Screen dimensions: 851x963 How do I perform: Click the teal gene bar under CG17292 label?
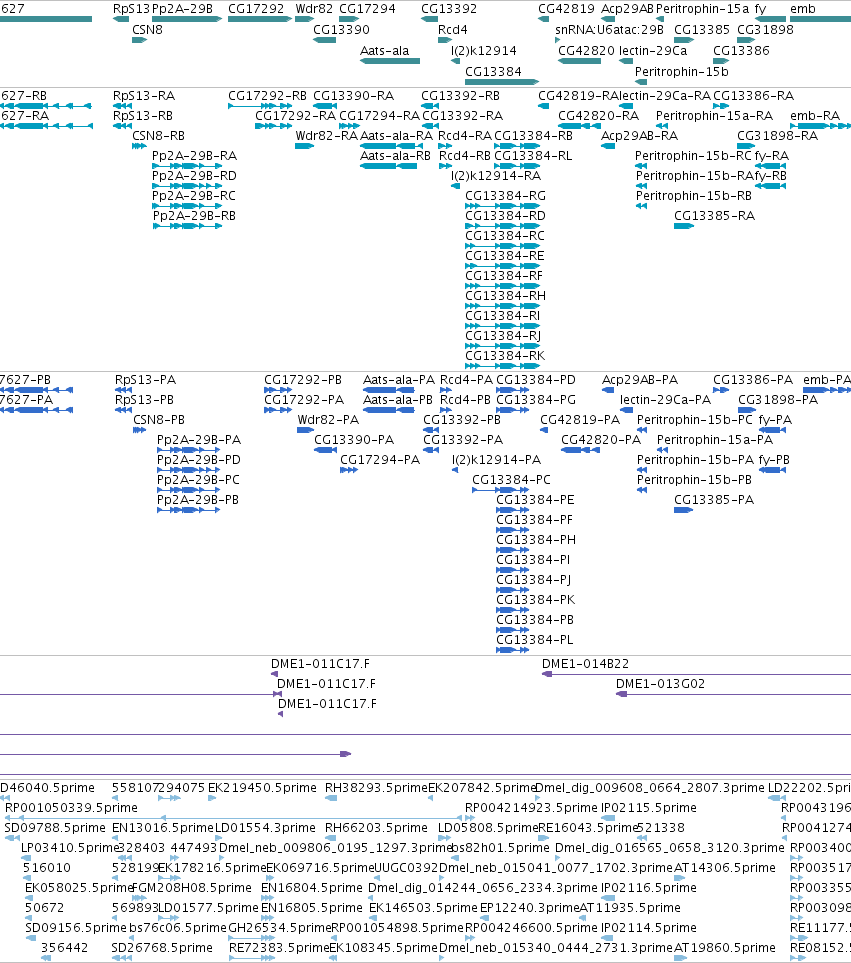[x=260, y=19]
